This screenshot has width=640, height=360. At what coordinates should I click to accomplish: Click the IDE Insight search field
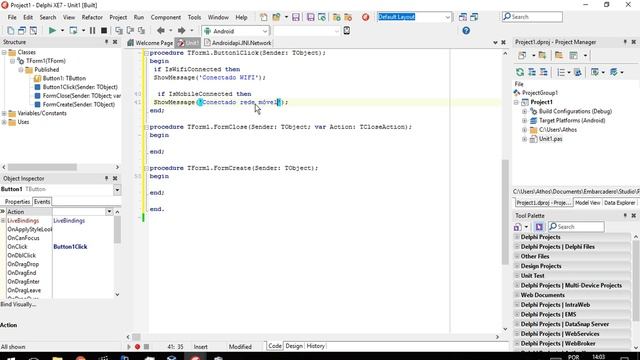pyautogui.click(x=532, y=17)
